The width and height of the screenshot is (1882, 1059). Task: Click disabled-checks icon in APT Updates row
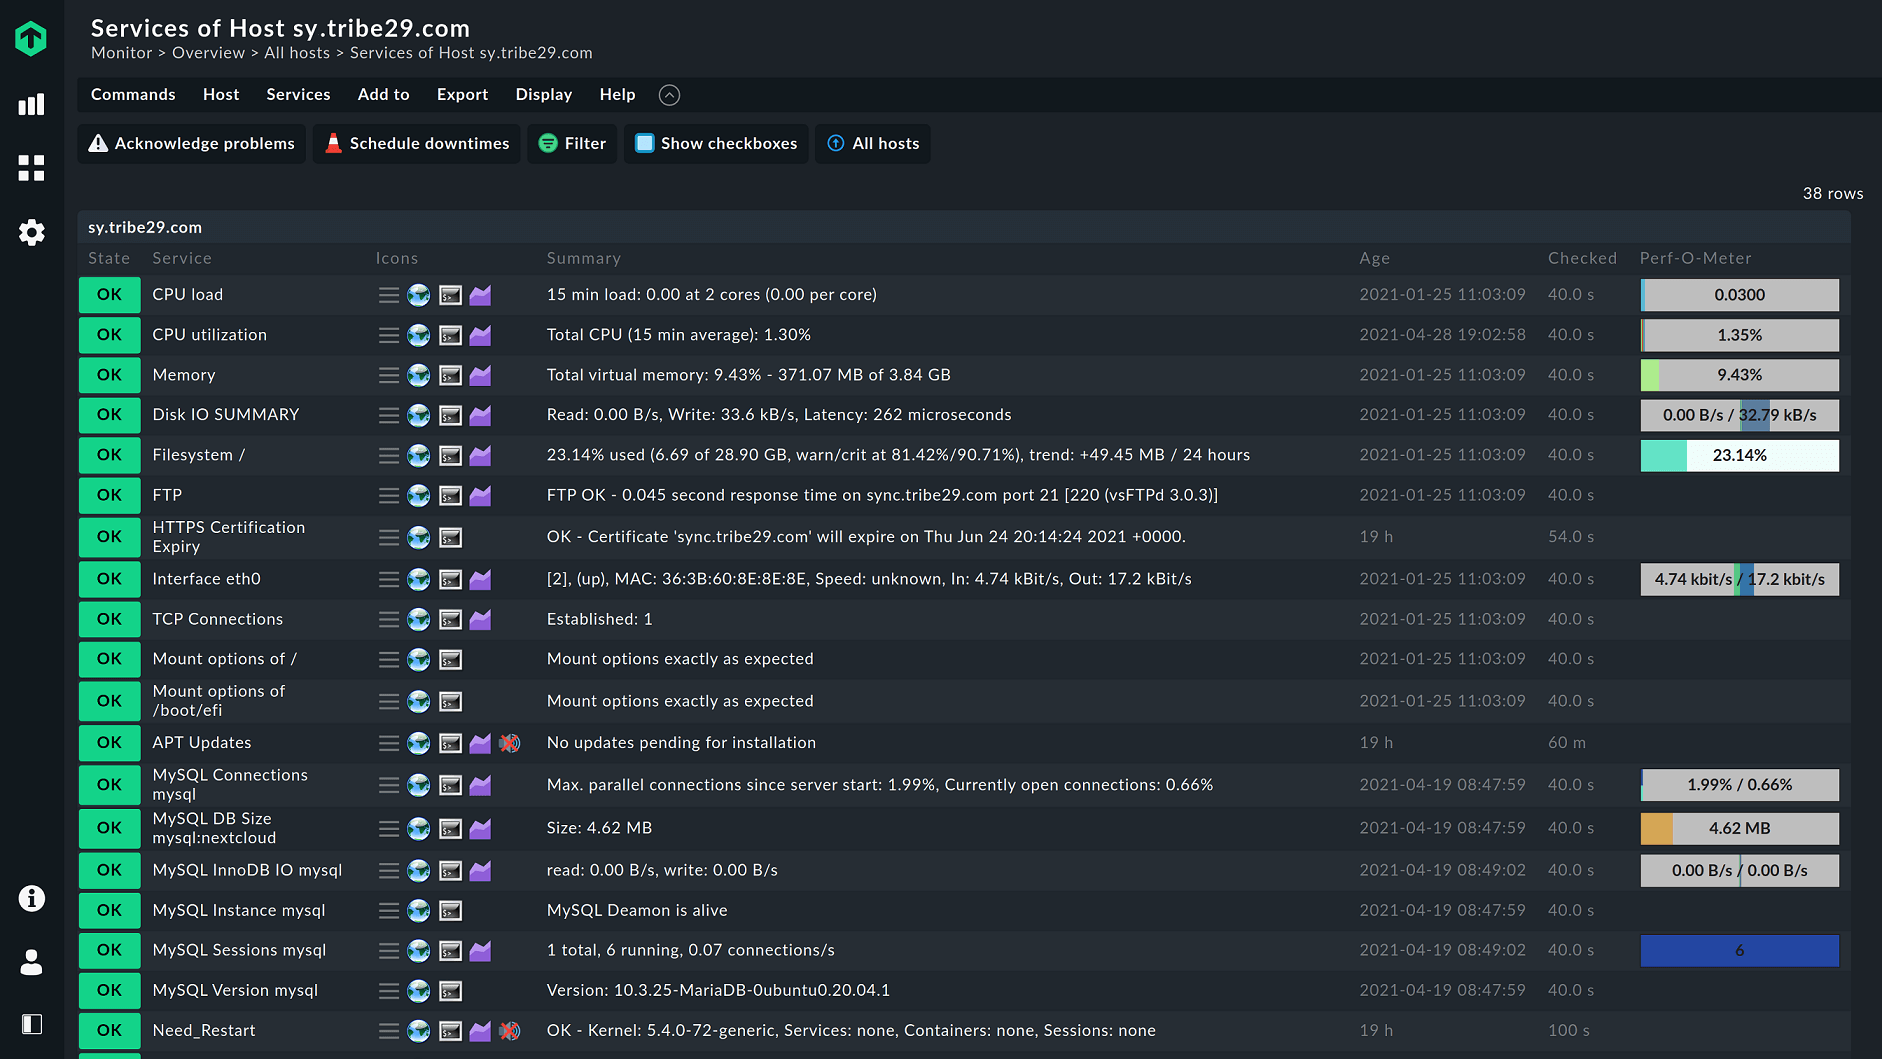pyautogui.click(x=510, y=743)
